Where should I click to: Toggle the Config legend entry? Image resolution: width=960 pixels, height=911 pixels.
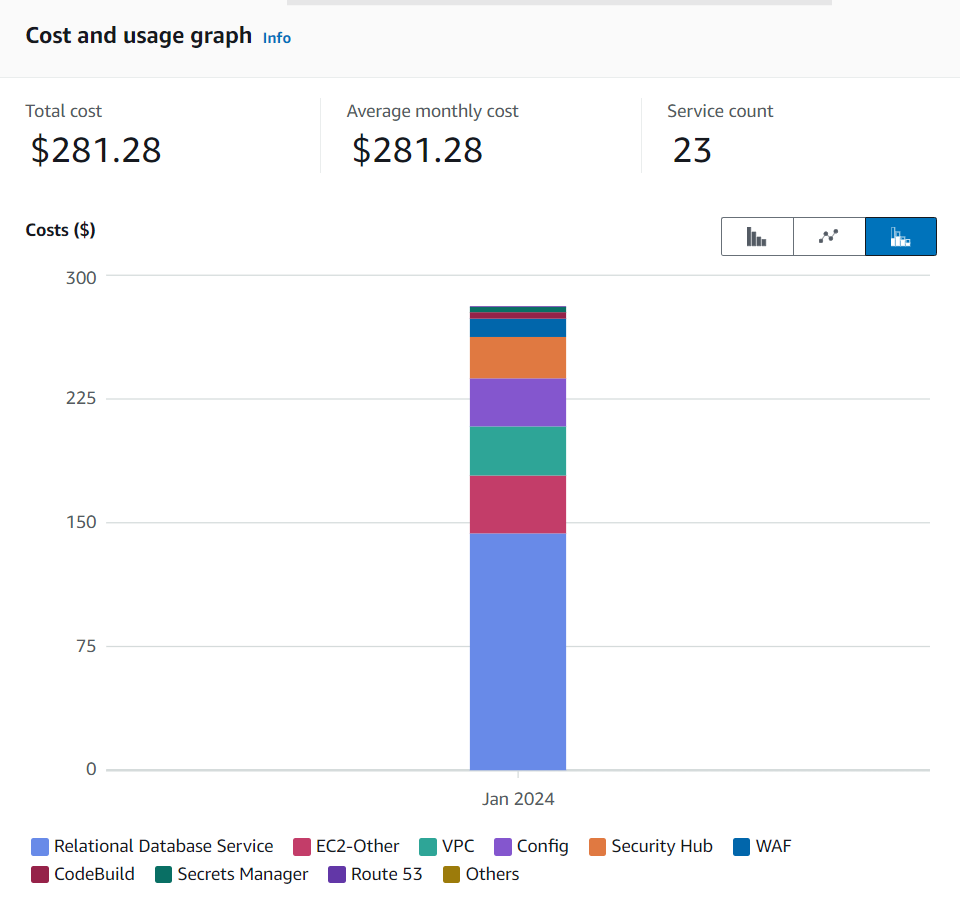tap(531, 846)
